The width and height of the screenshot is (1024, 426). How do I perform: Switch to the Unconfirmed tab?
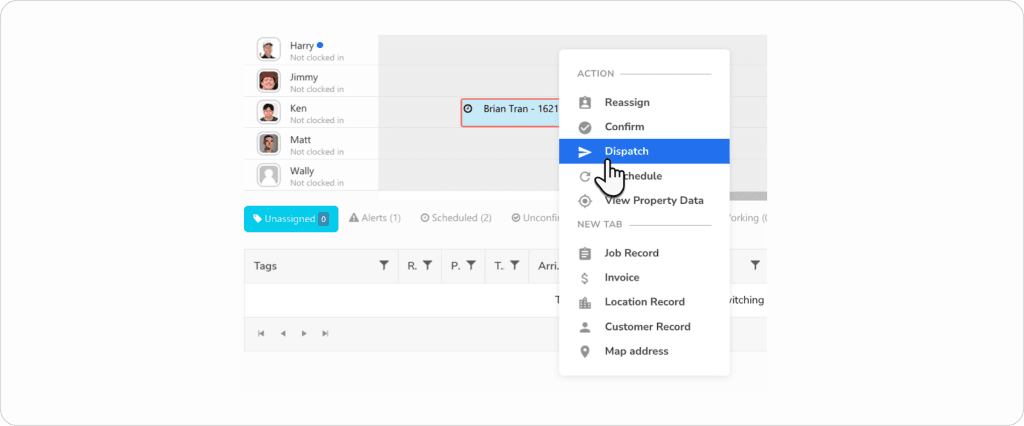click(535, 218)
